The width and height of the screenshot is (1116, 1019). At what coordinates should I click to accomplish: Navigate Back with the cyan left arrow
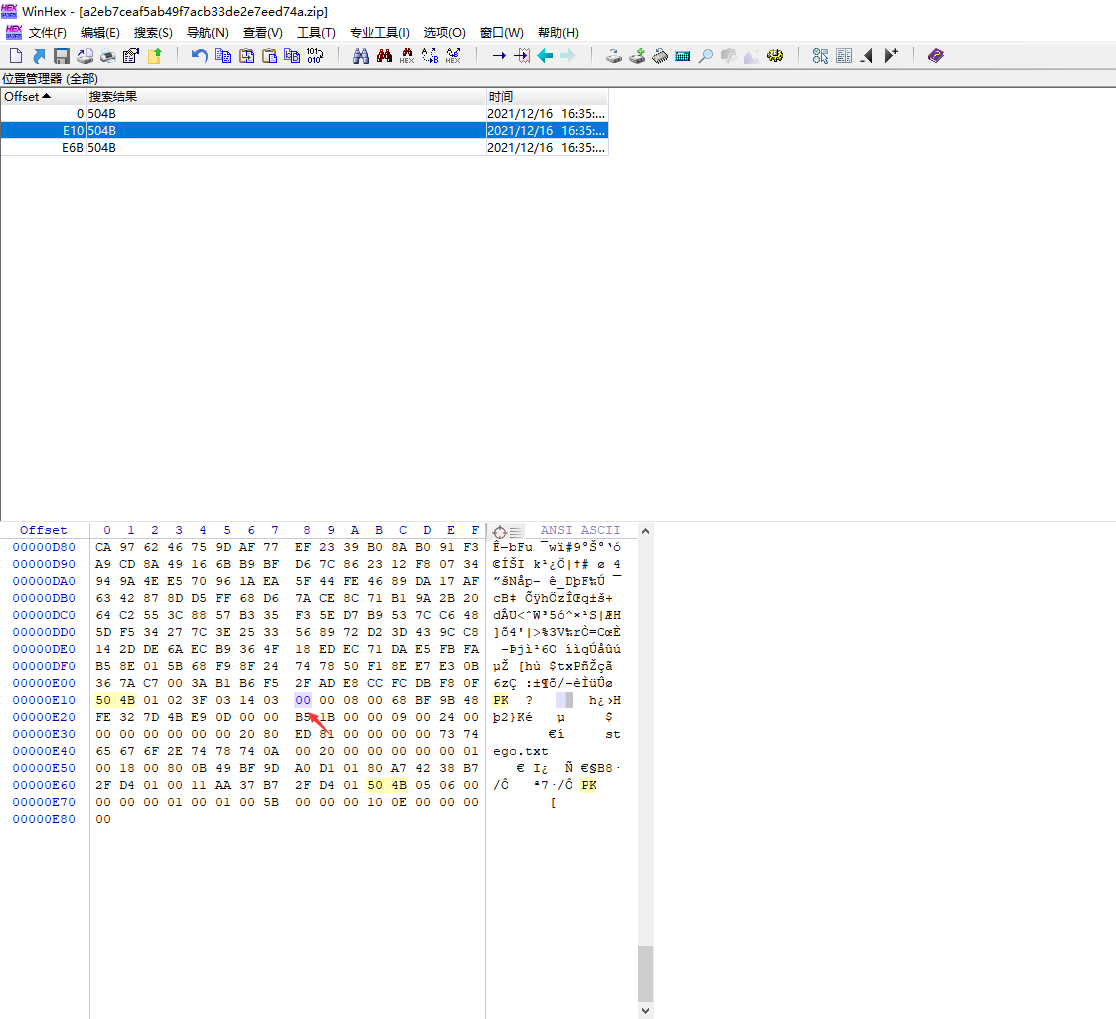[545, 56]
